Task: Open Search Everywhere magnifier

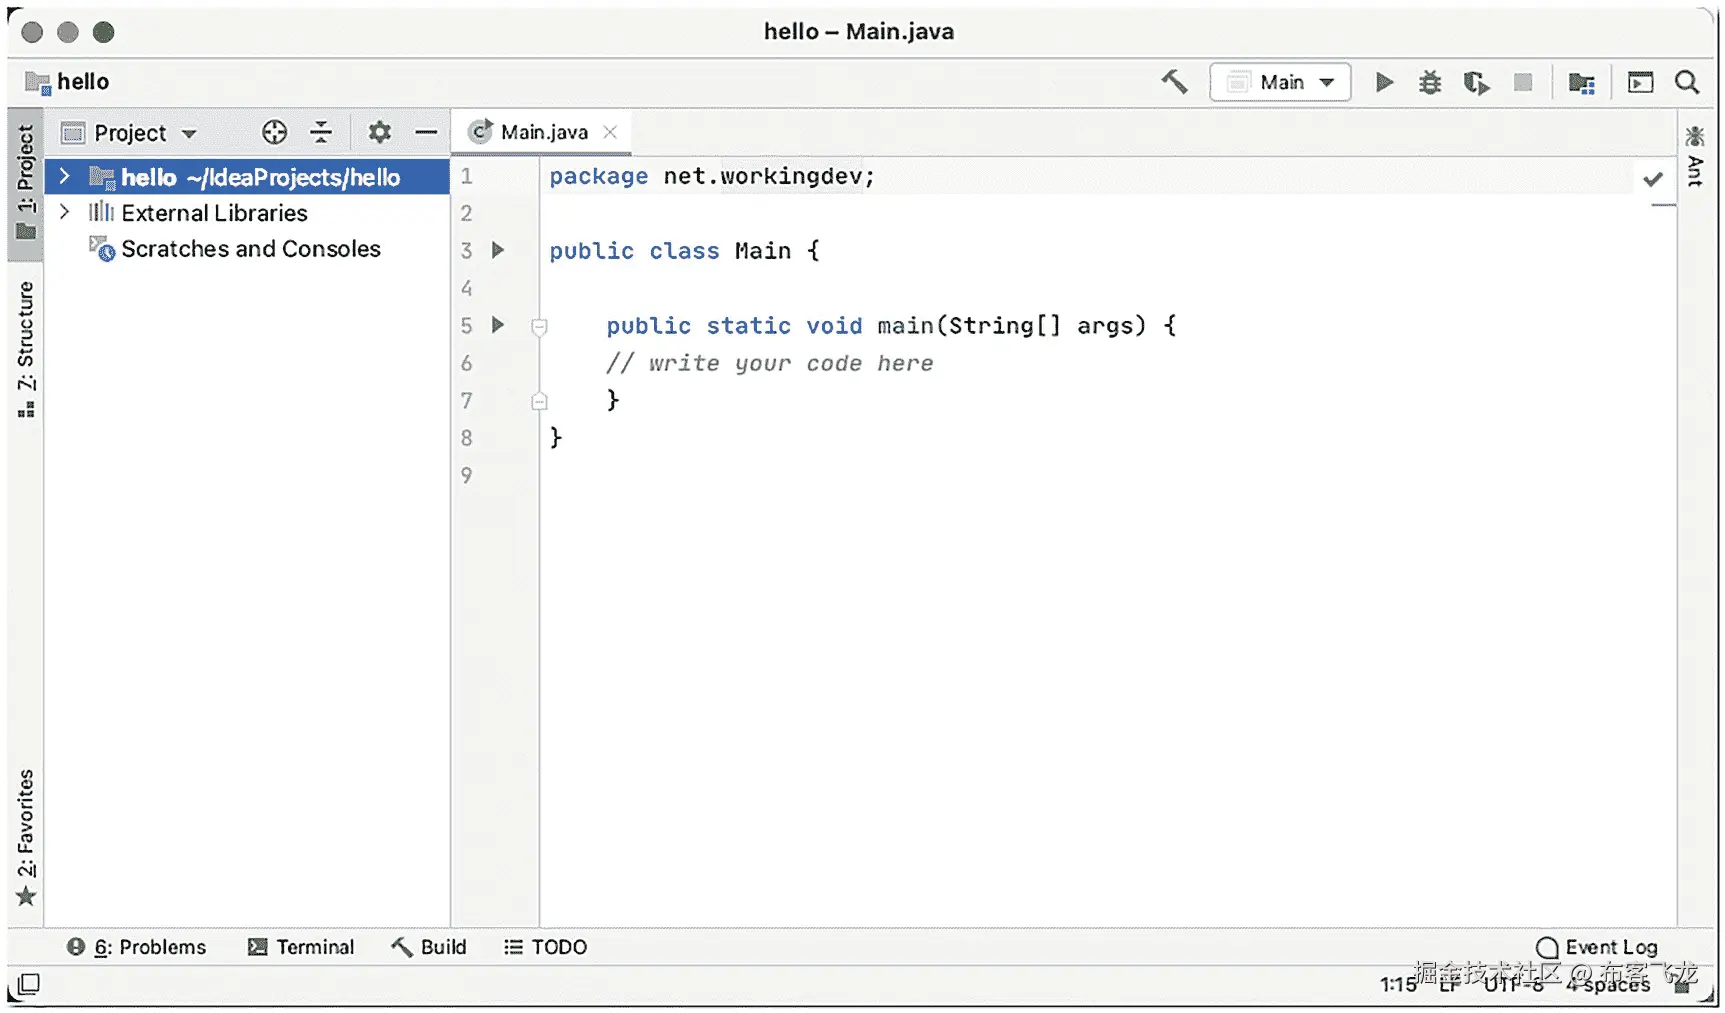Action: [1687, 82]
